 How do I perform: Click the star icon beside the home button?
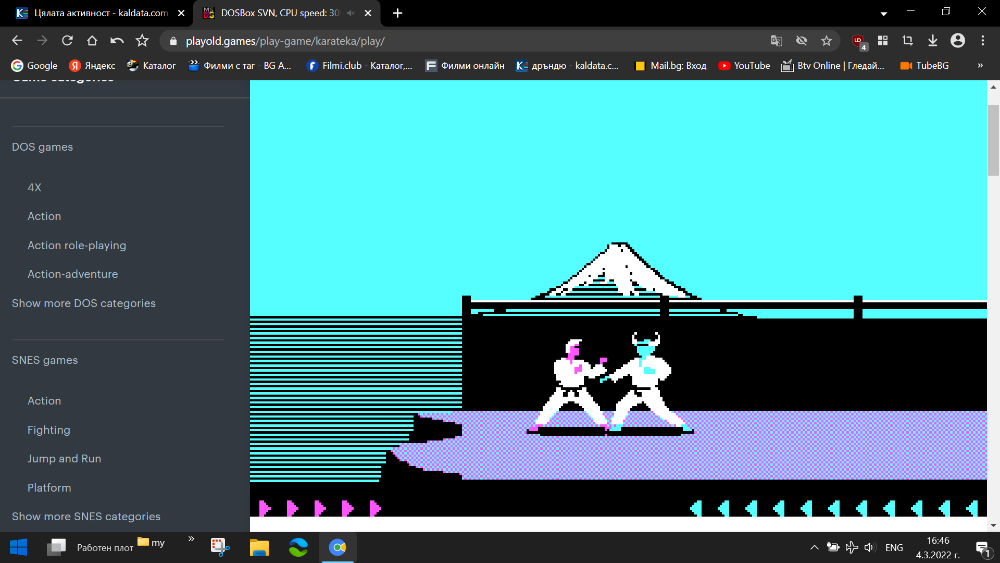tap(142, 41)
